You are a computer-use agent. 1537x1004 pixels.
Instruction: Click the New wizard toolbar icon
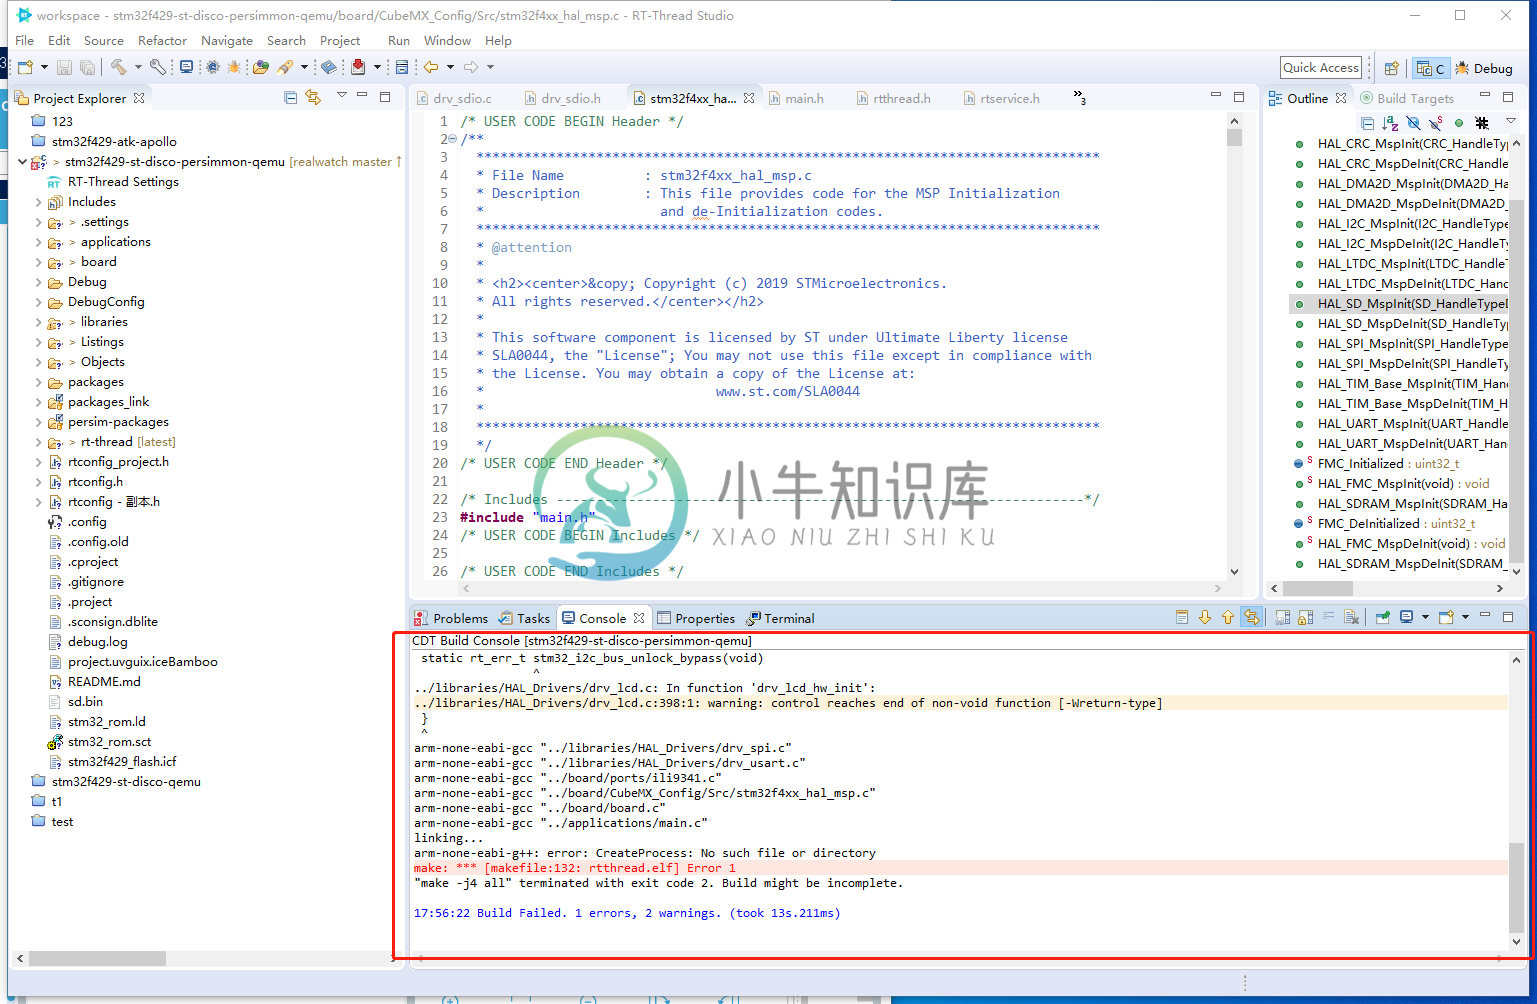(25, 67)
